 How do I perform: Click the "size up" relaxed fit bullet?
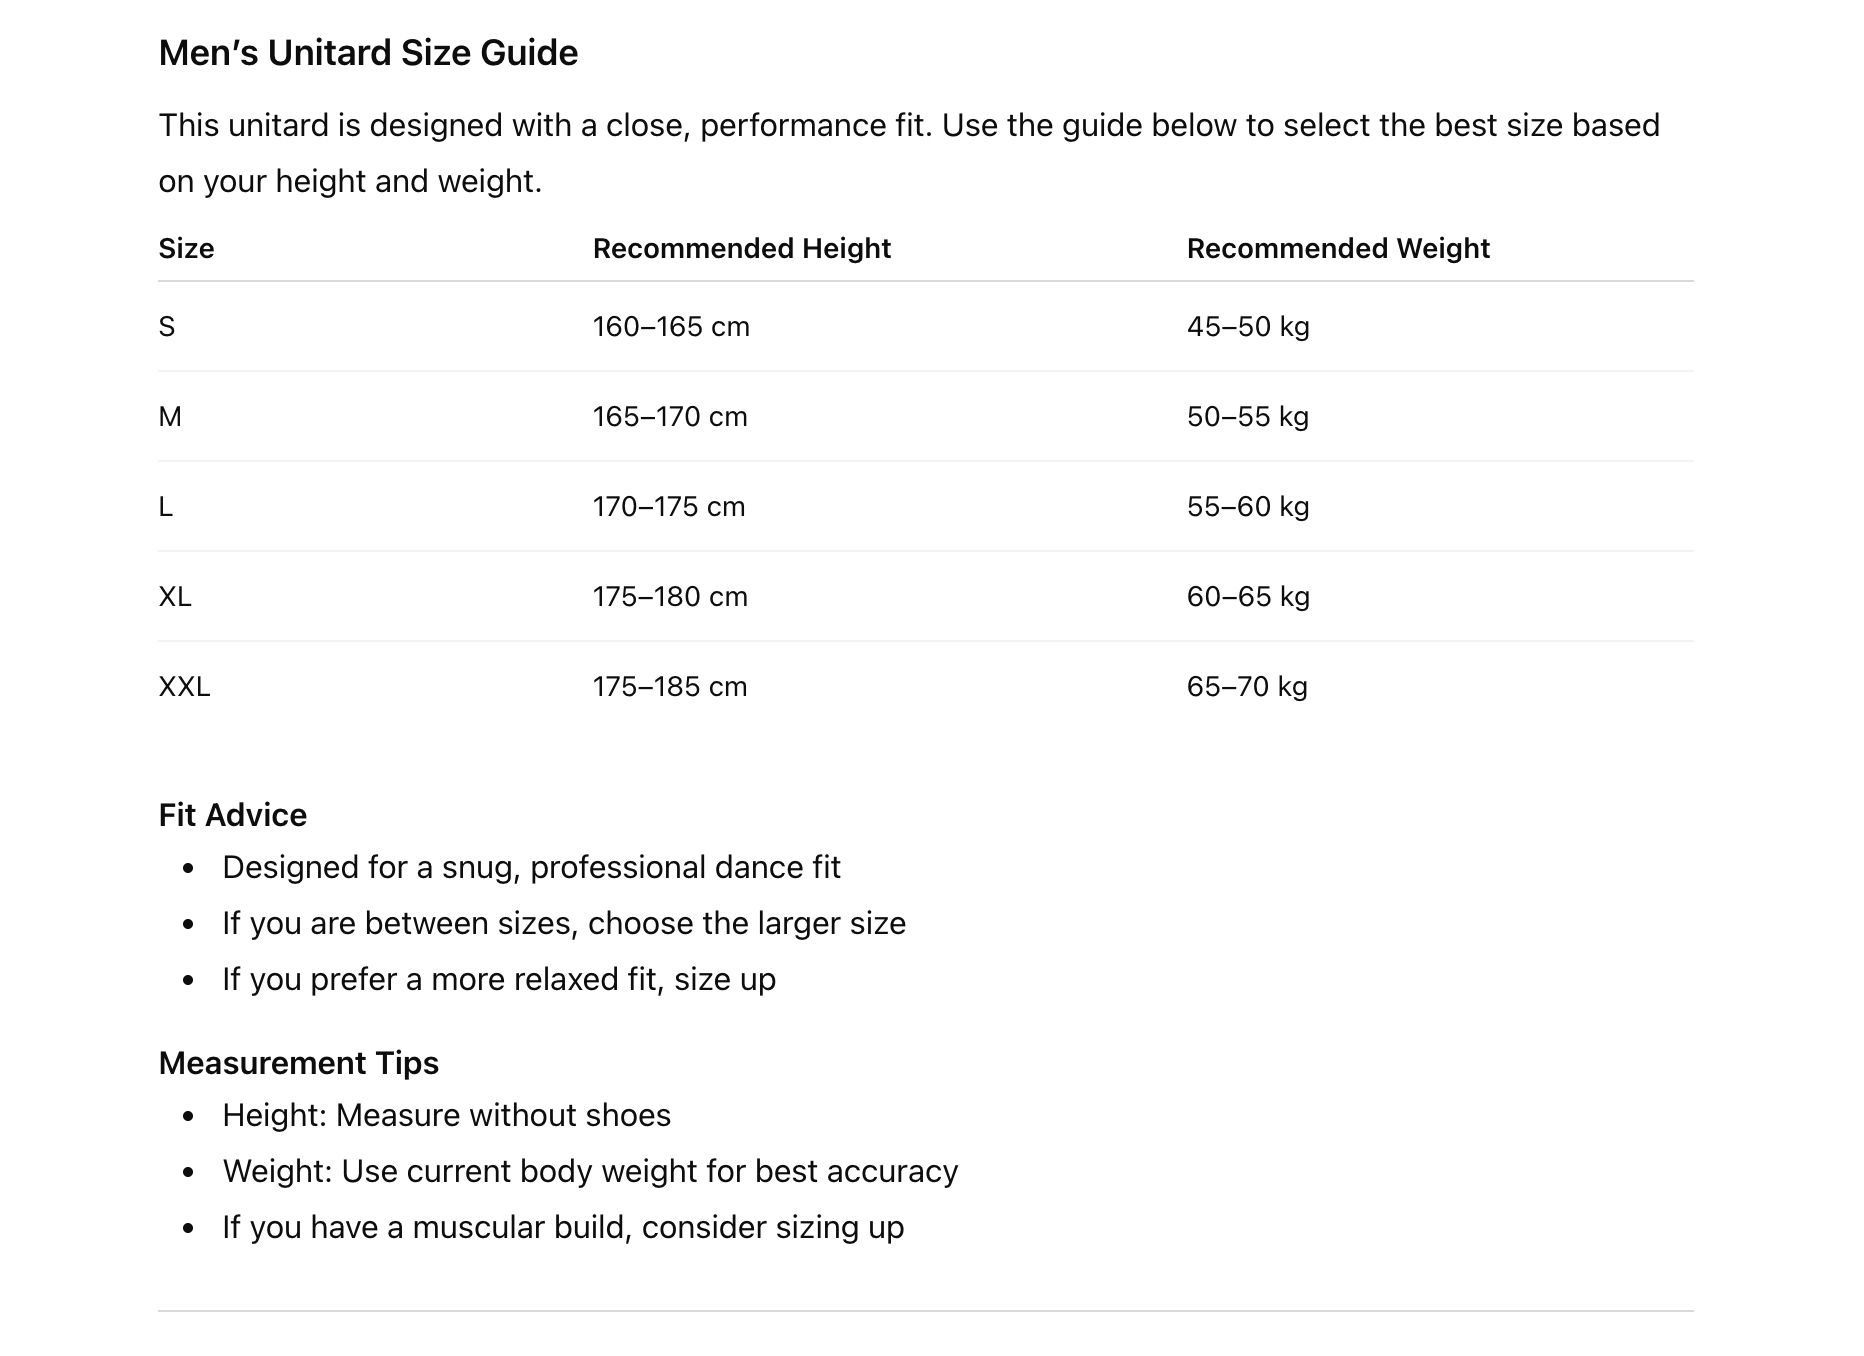[498, 979]
